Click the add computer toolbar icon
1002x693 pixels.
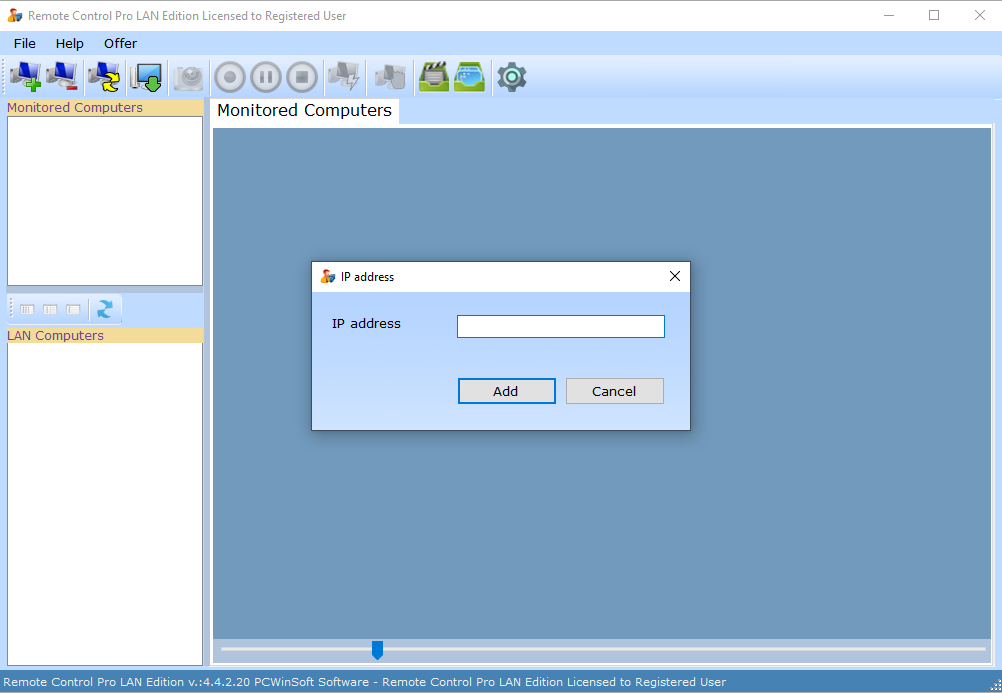click(26, 77)
